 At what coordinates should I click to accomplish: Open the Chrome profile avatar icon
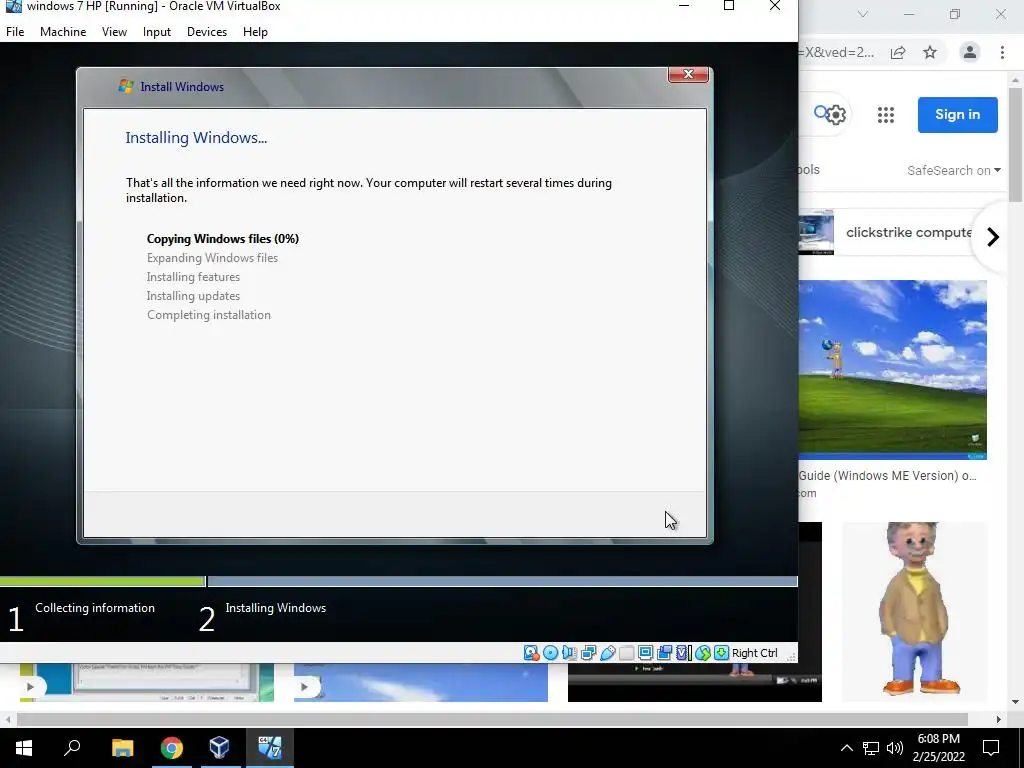point(970,52)
